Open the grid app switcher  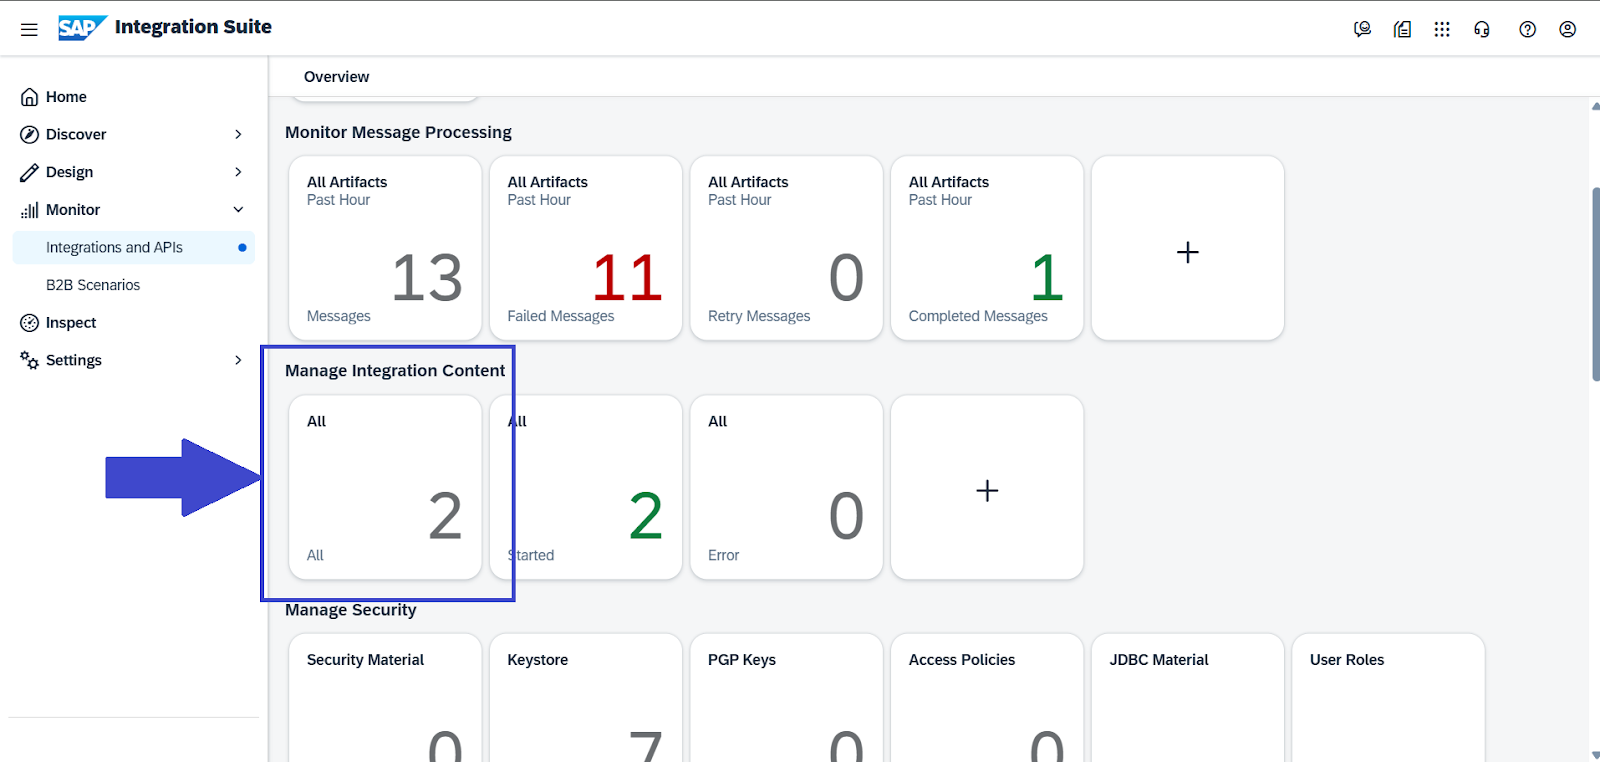point(1442,29)
